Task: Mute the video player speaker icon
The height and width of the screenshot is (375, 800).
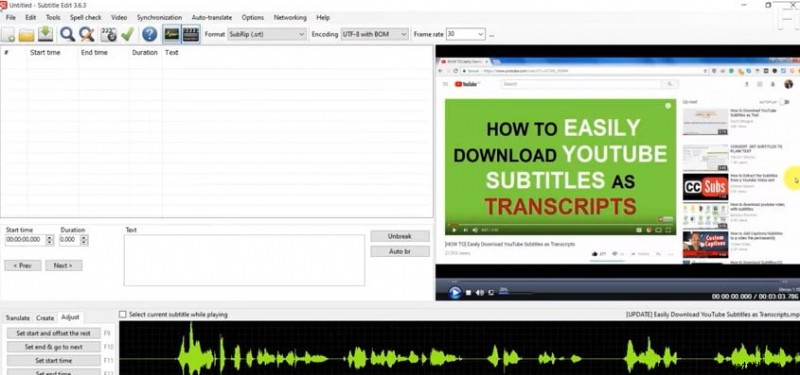Action: pos(480,293)
